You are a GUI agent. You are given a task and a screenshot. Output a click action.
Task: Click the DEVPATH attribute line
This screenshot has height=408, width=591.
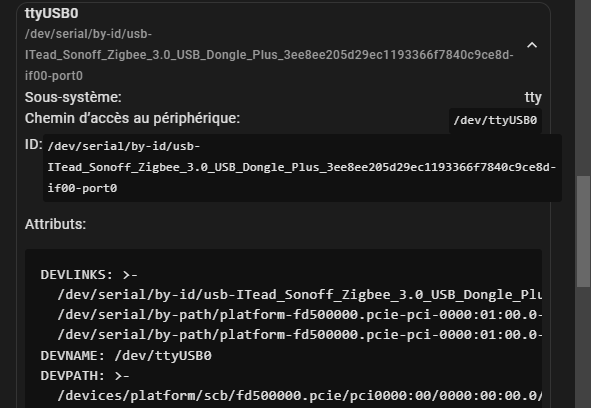tap(85, 376)
